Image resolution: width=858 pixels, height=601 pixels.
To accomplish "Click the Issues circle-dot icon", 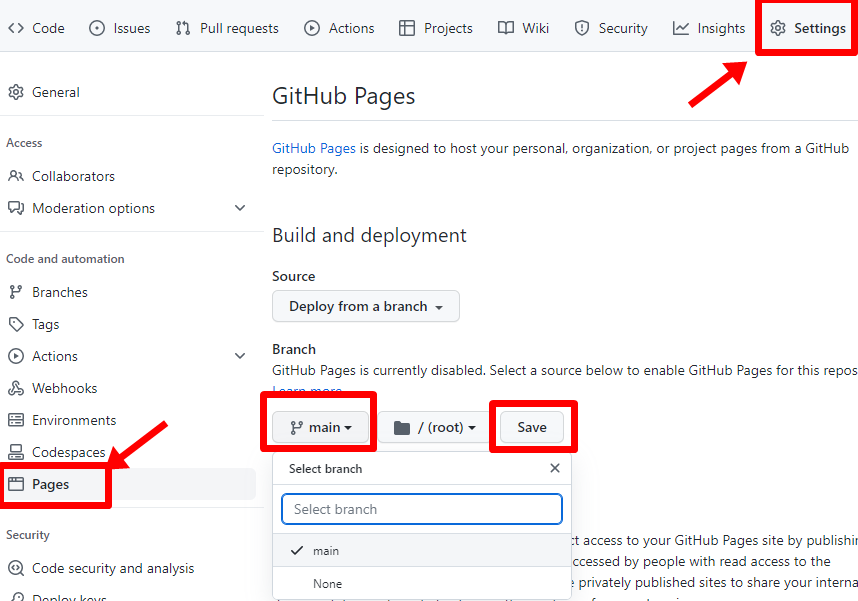I will (x=97, y=28).
